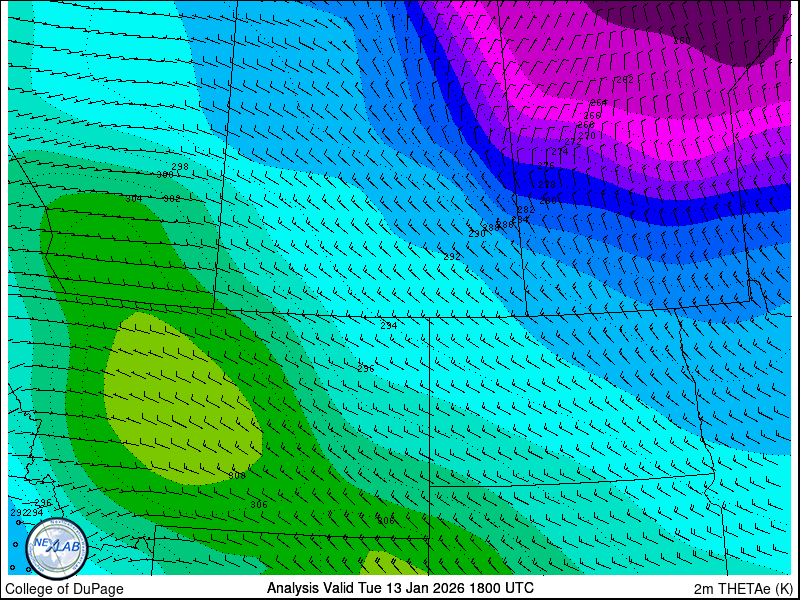This screenshot has height=600, width=800.
Task: Click the 302 contour label
Action: pos(172,198)
